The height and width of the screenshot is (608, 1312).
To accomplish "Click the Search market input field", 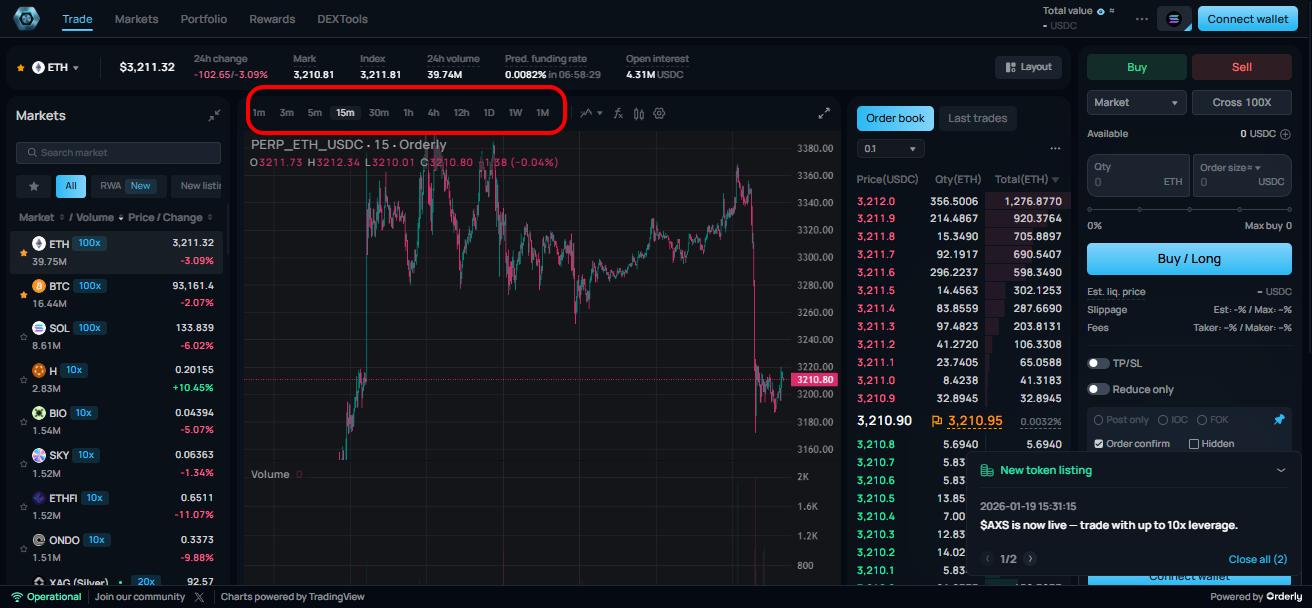I will point(118,153).
